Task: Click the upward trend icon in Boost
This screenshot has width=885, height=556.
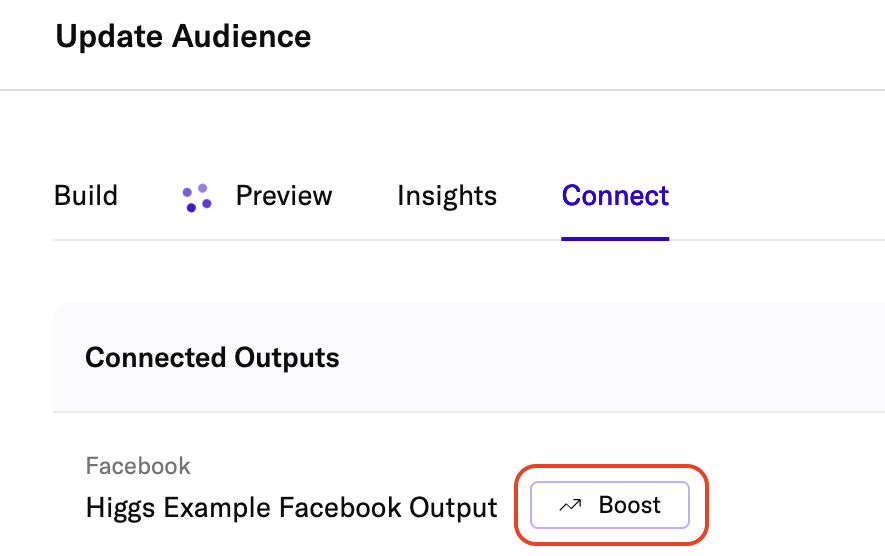Action: [570, 506]
